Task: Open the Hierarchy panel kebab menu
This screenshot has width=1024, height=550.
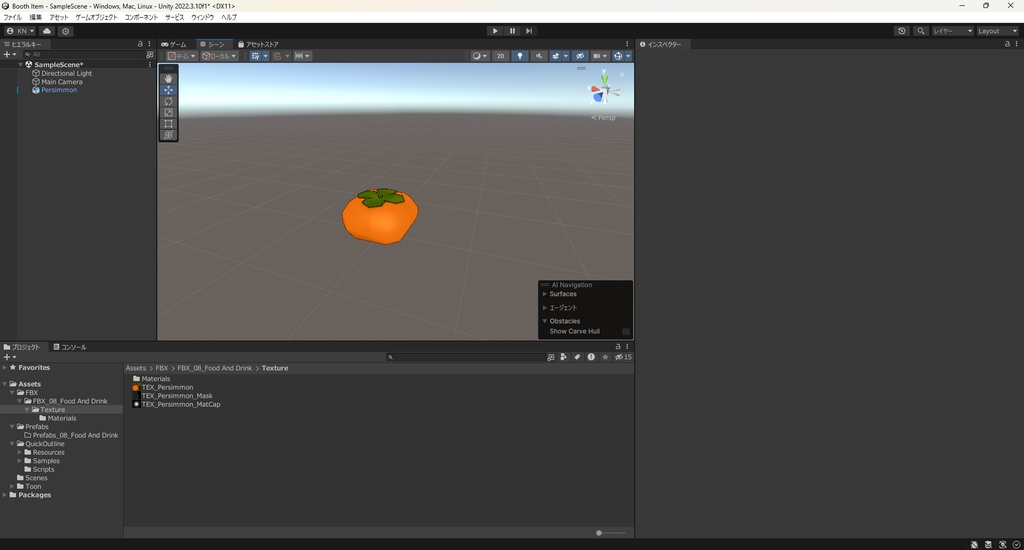Action: pyautogui.click(x=150, y=44)
